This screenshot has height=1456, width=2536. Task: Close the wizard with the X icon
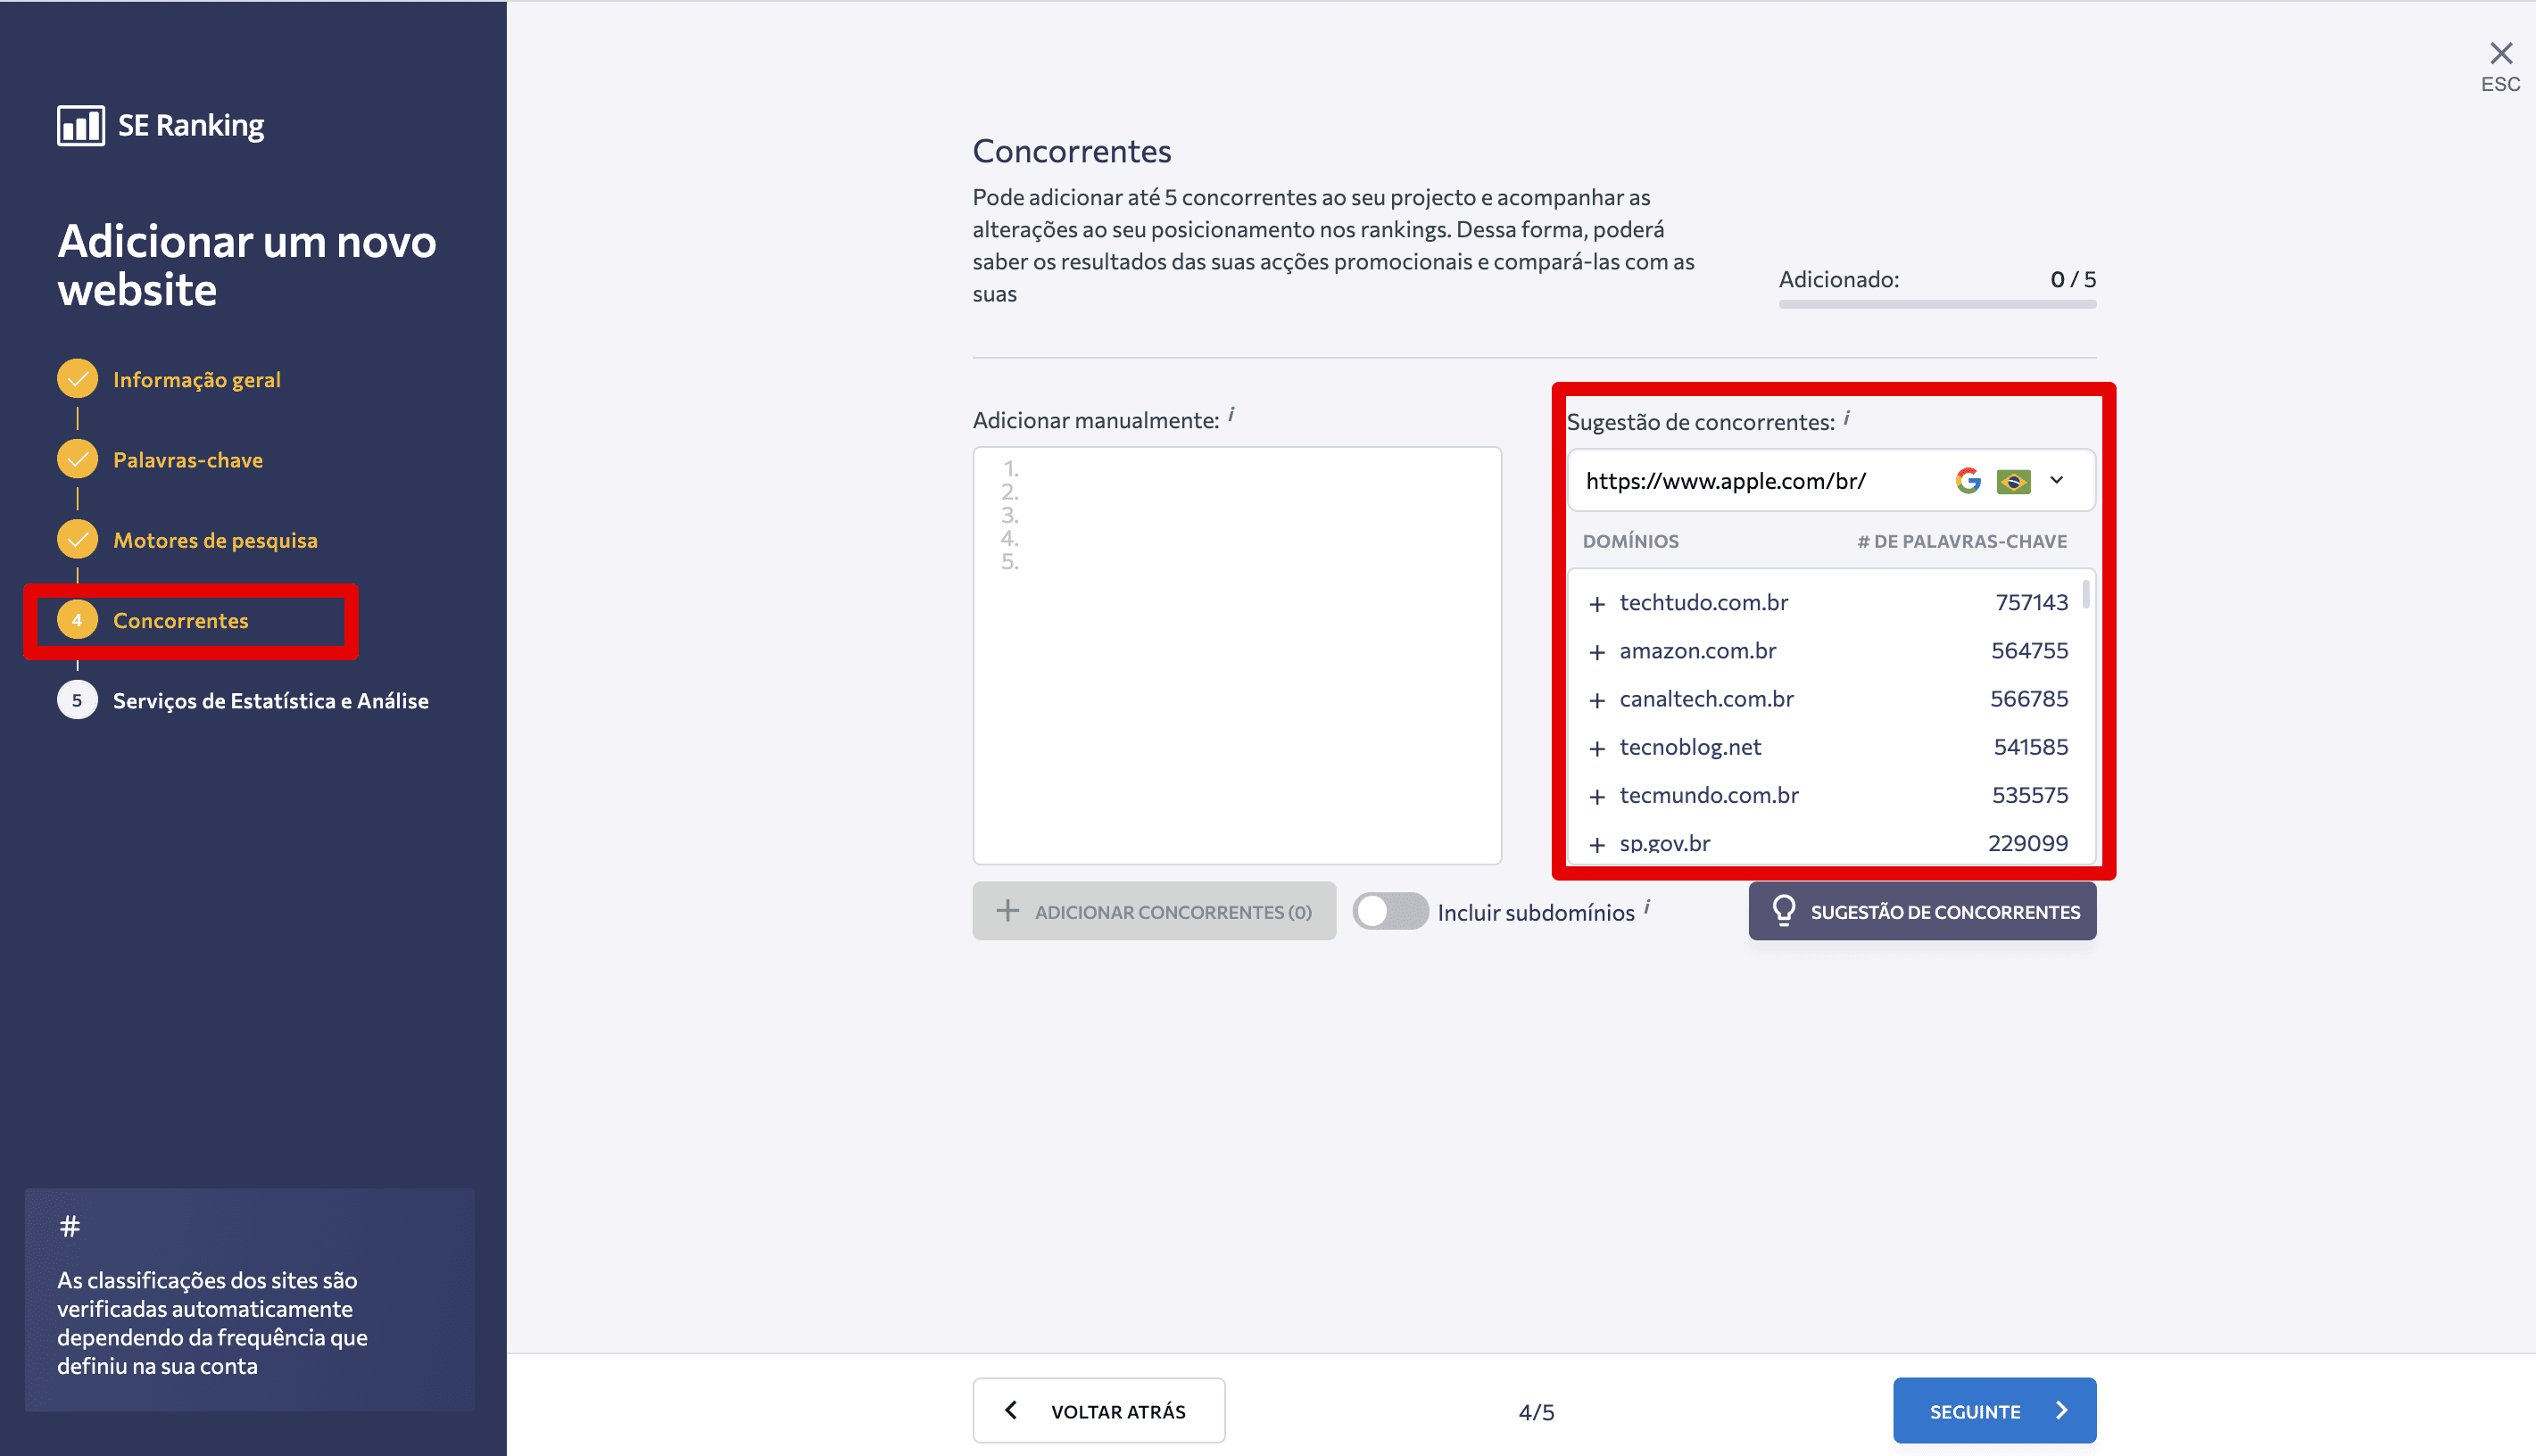click(2501, 53)
